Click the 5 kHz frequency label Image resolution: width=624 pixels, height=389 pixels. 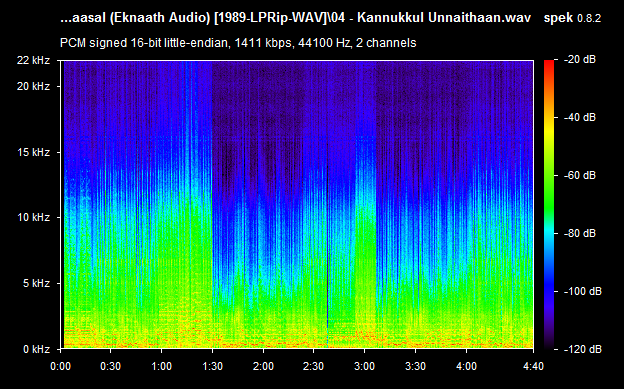(36, 283)
